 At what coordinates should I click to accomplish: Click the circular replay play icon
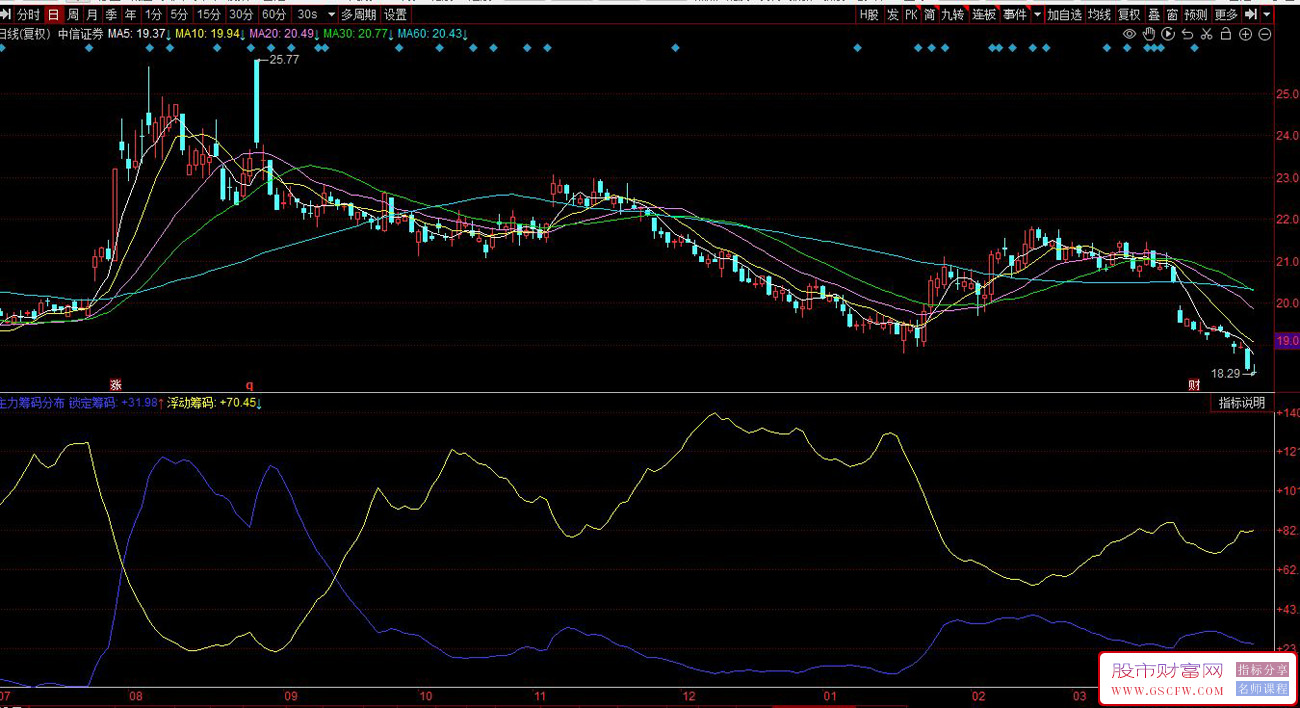[1168, 34]
